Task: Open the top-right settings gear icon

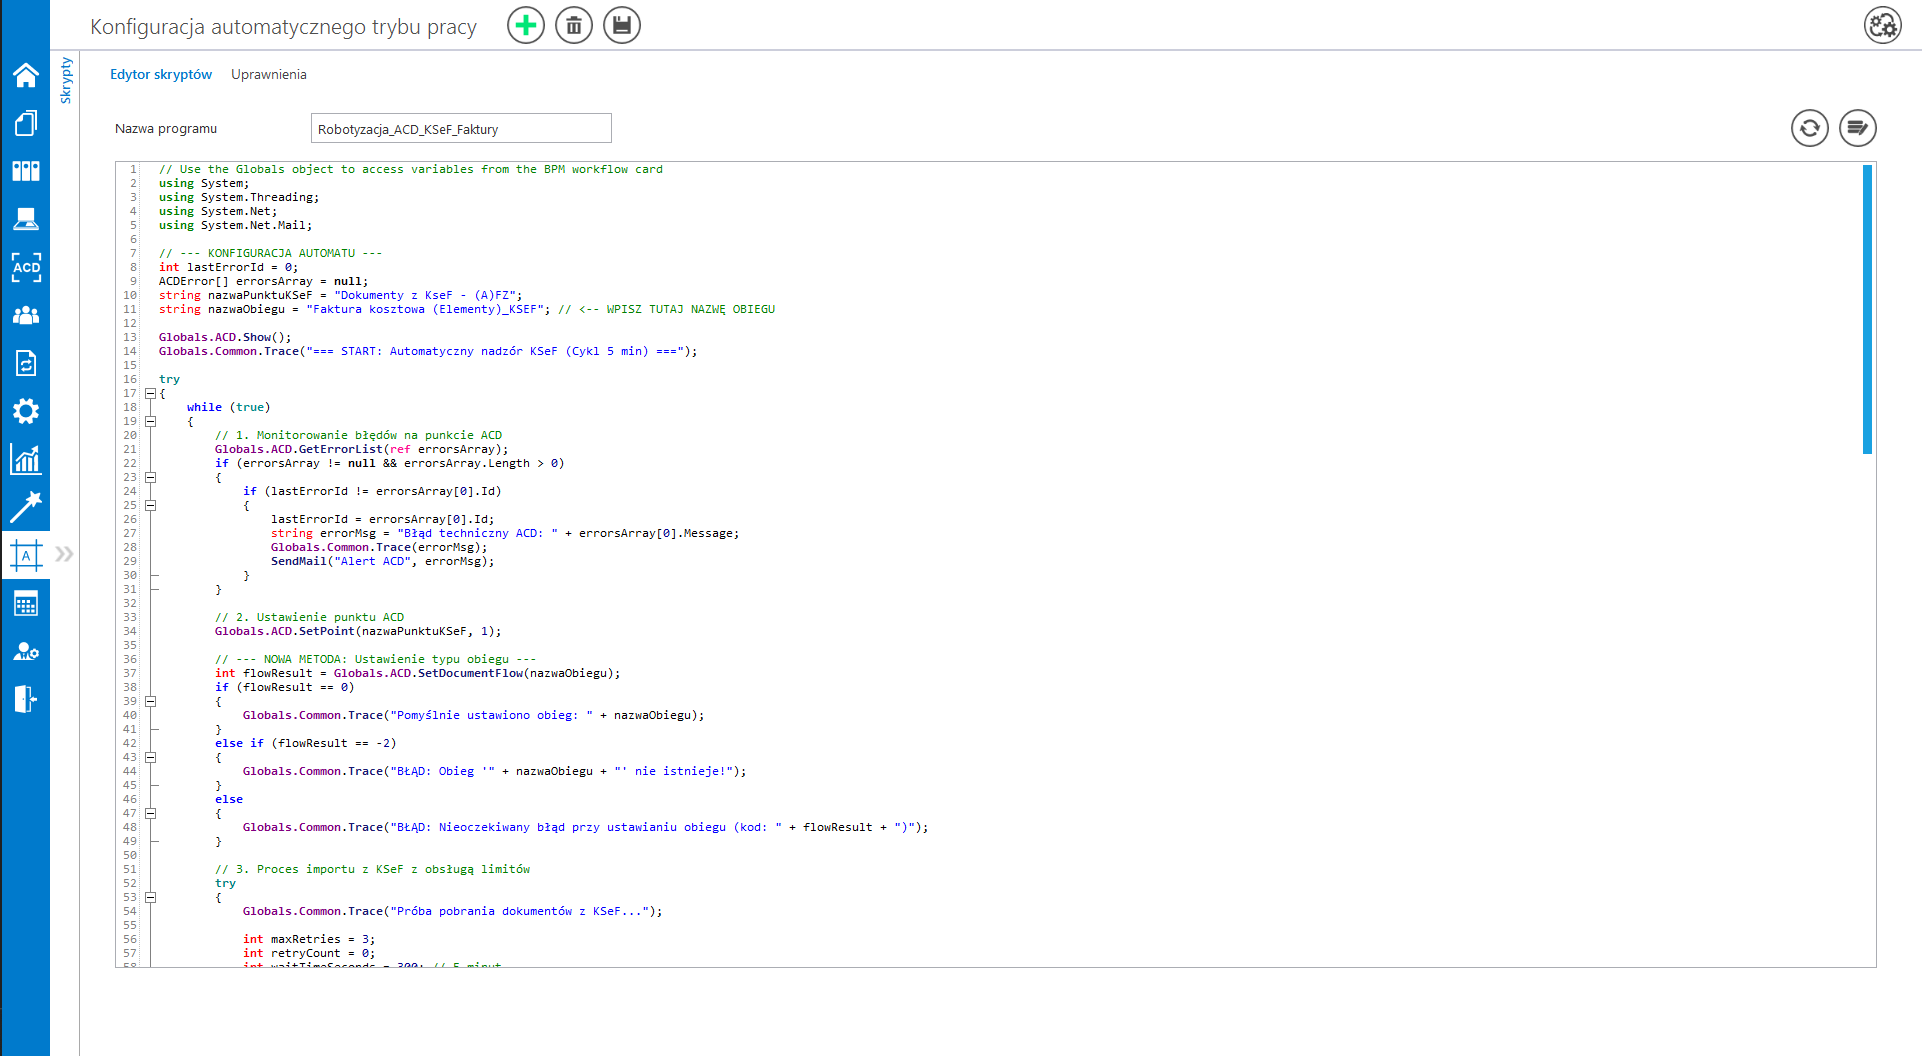Action: [1882, 25]
